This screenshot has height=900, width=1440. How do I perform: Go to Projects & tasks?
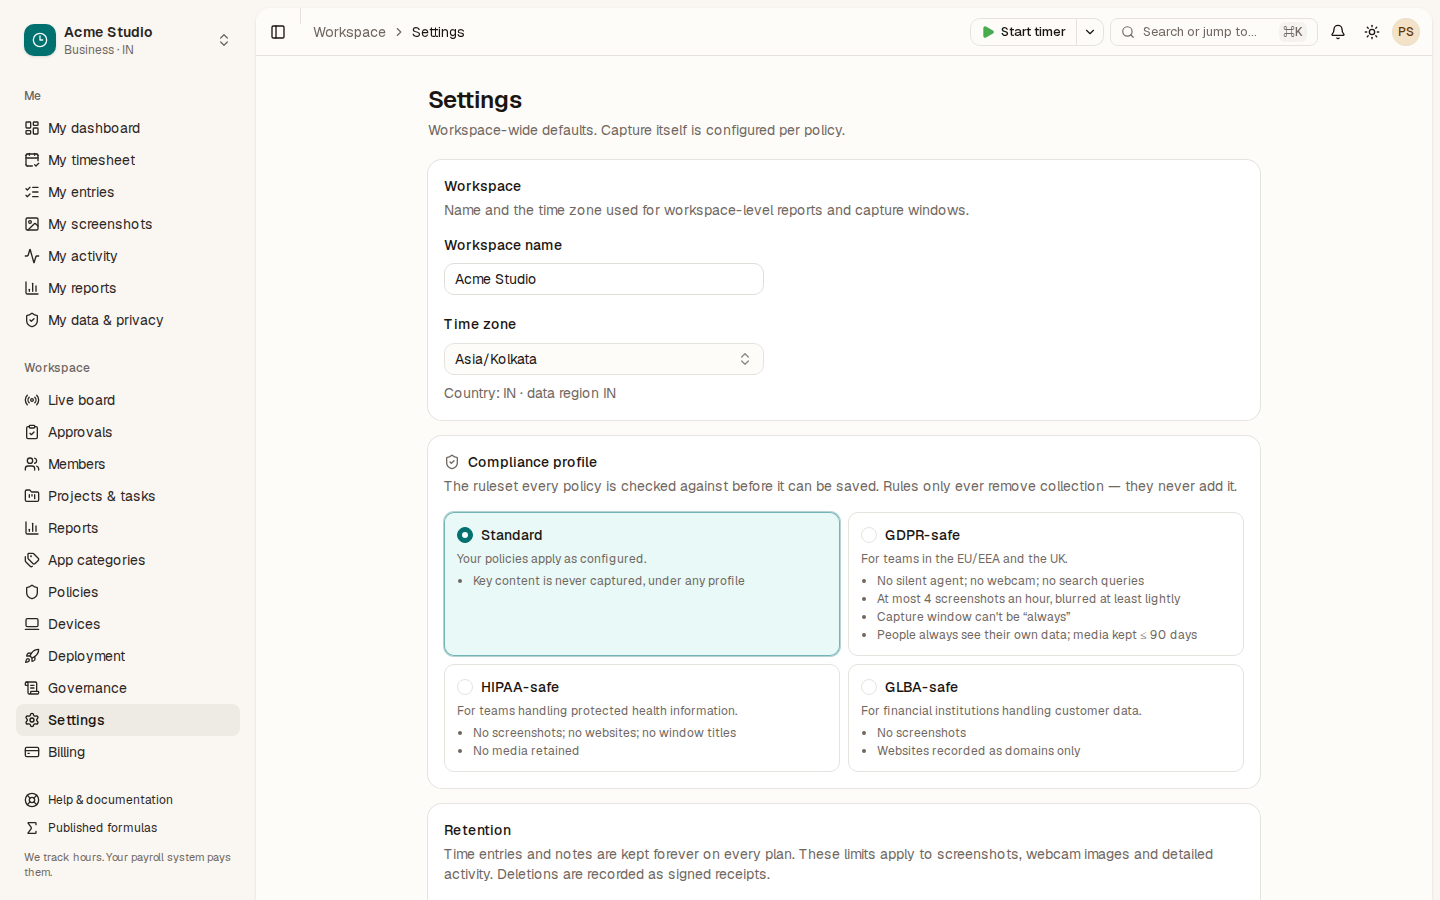(x=128, y=496)
